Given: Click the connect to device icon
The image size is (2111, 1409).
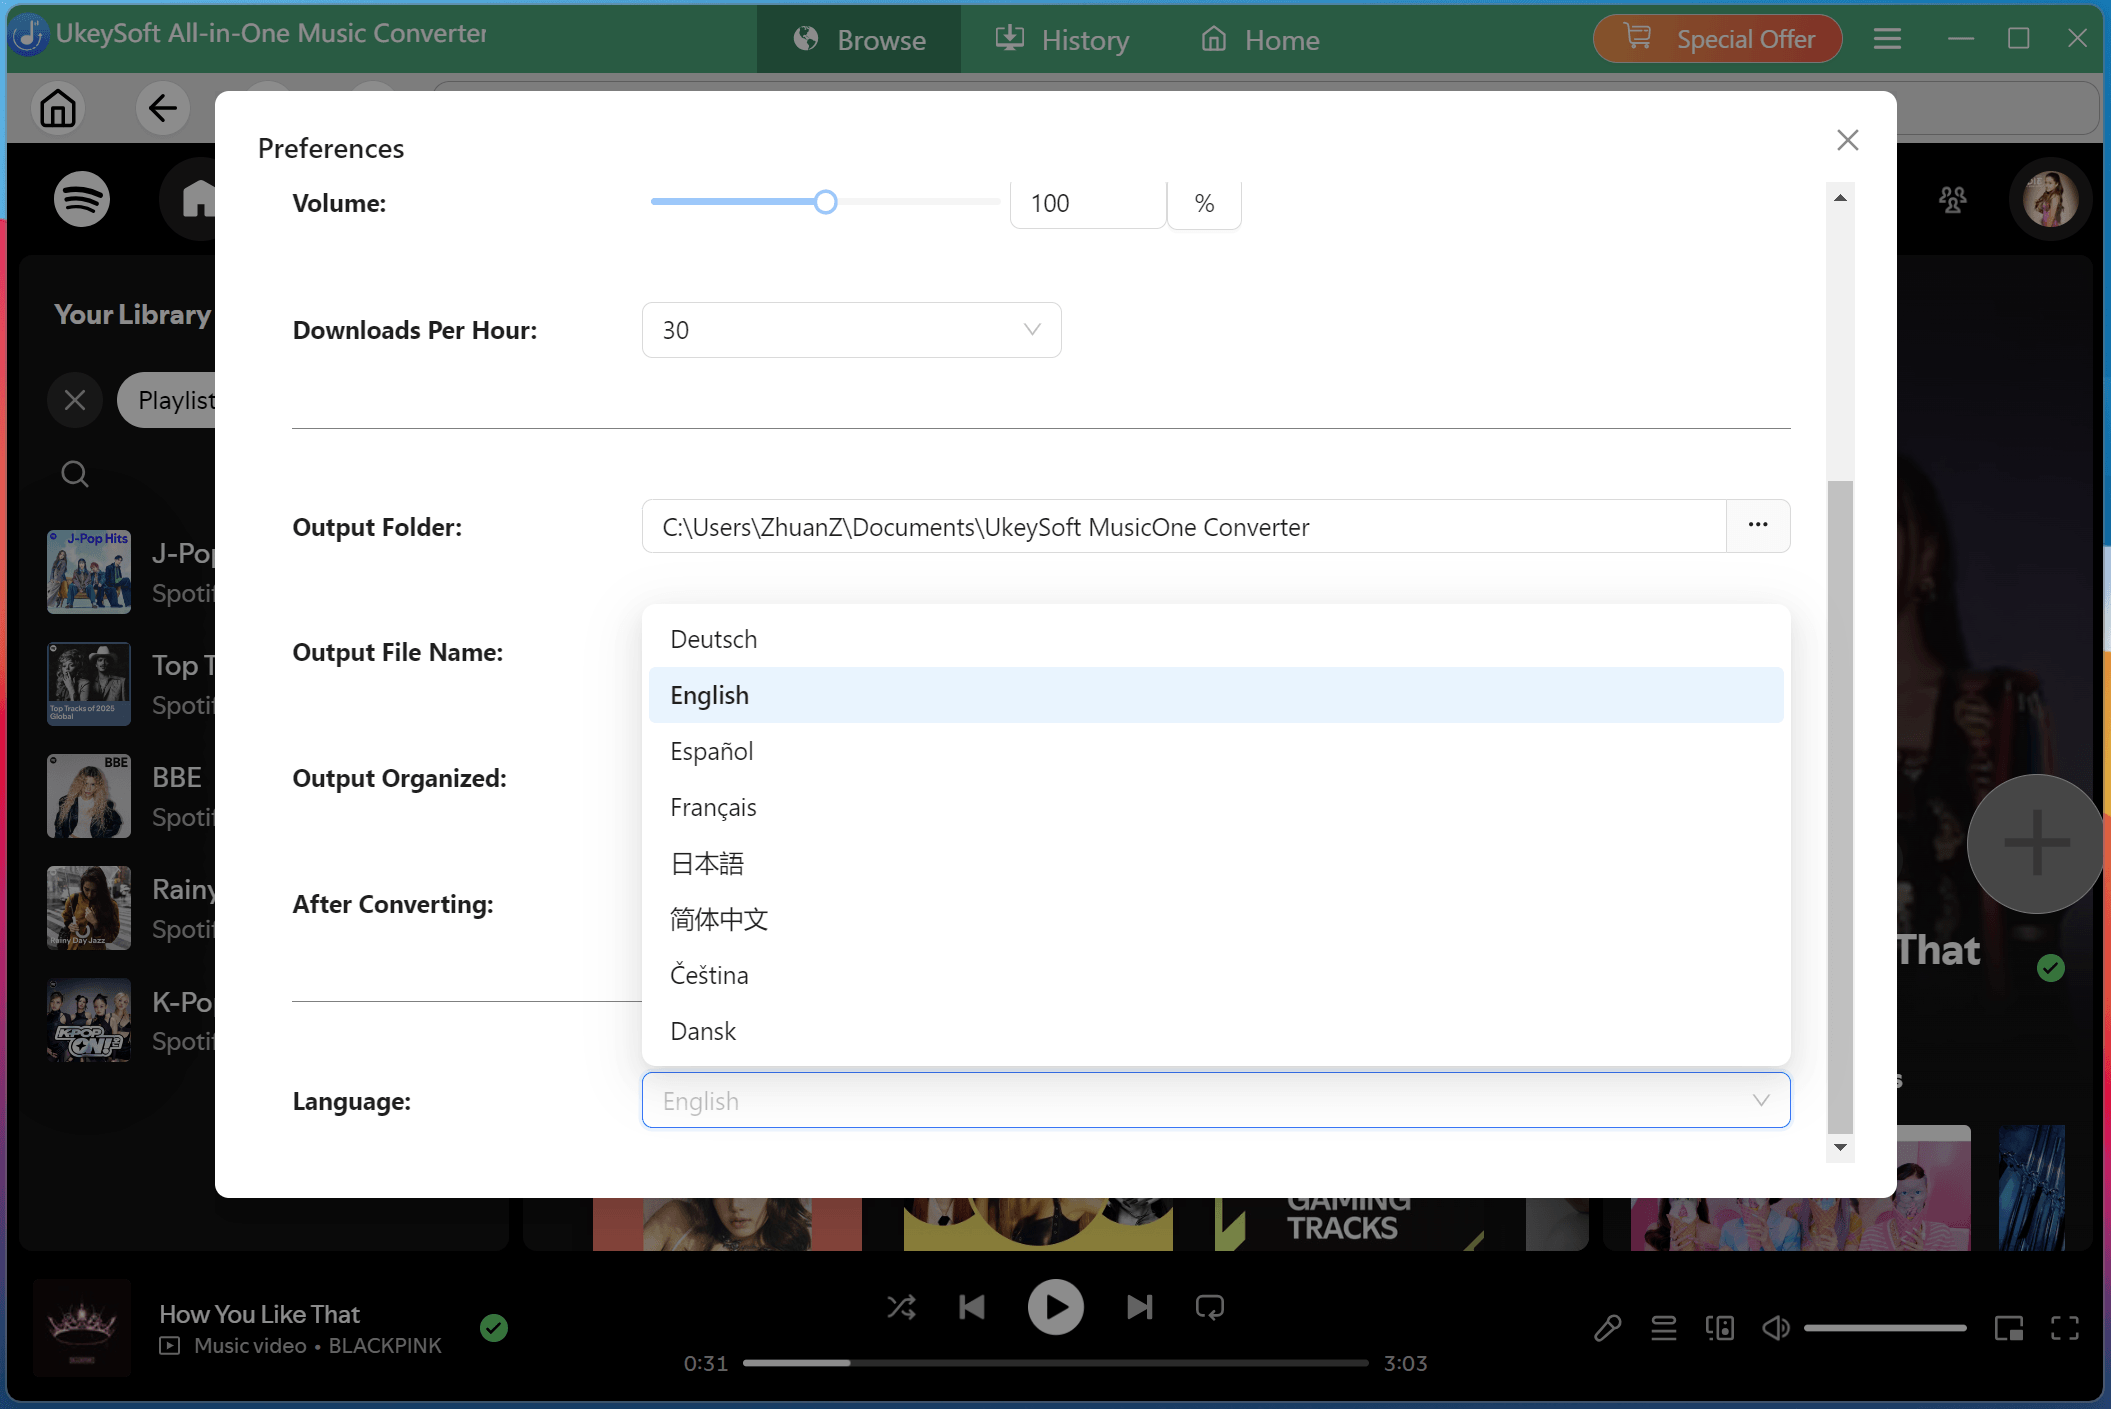Looking at the screenshot, I should point(1720,1327).
